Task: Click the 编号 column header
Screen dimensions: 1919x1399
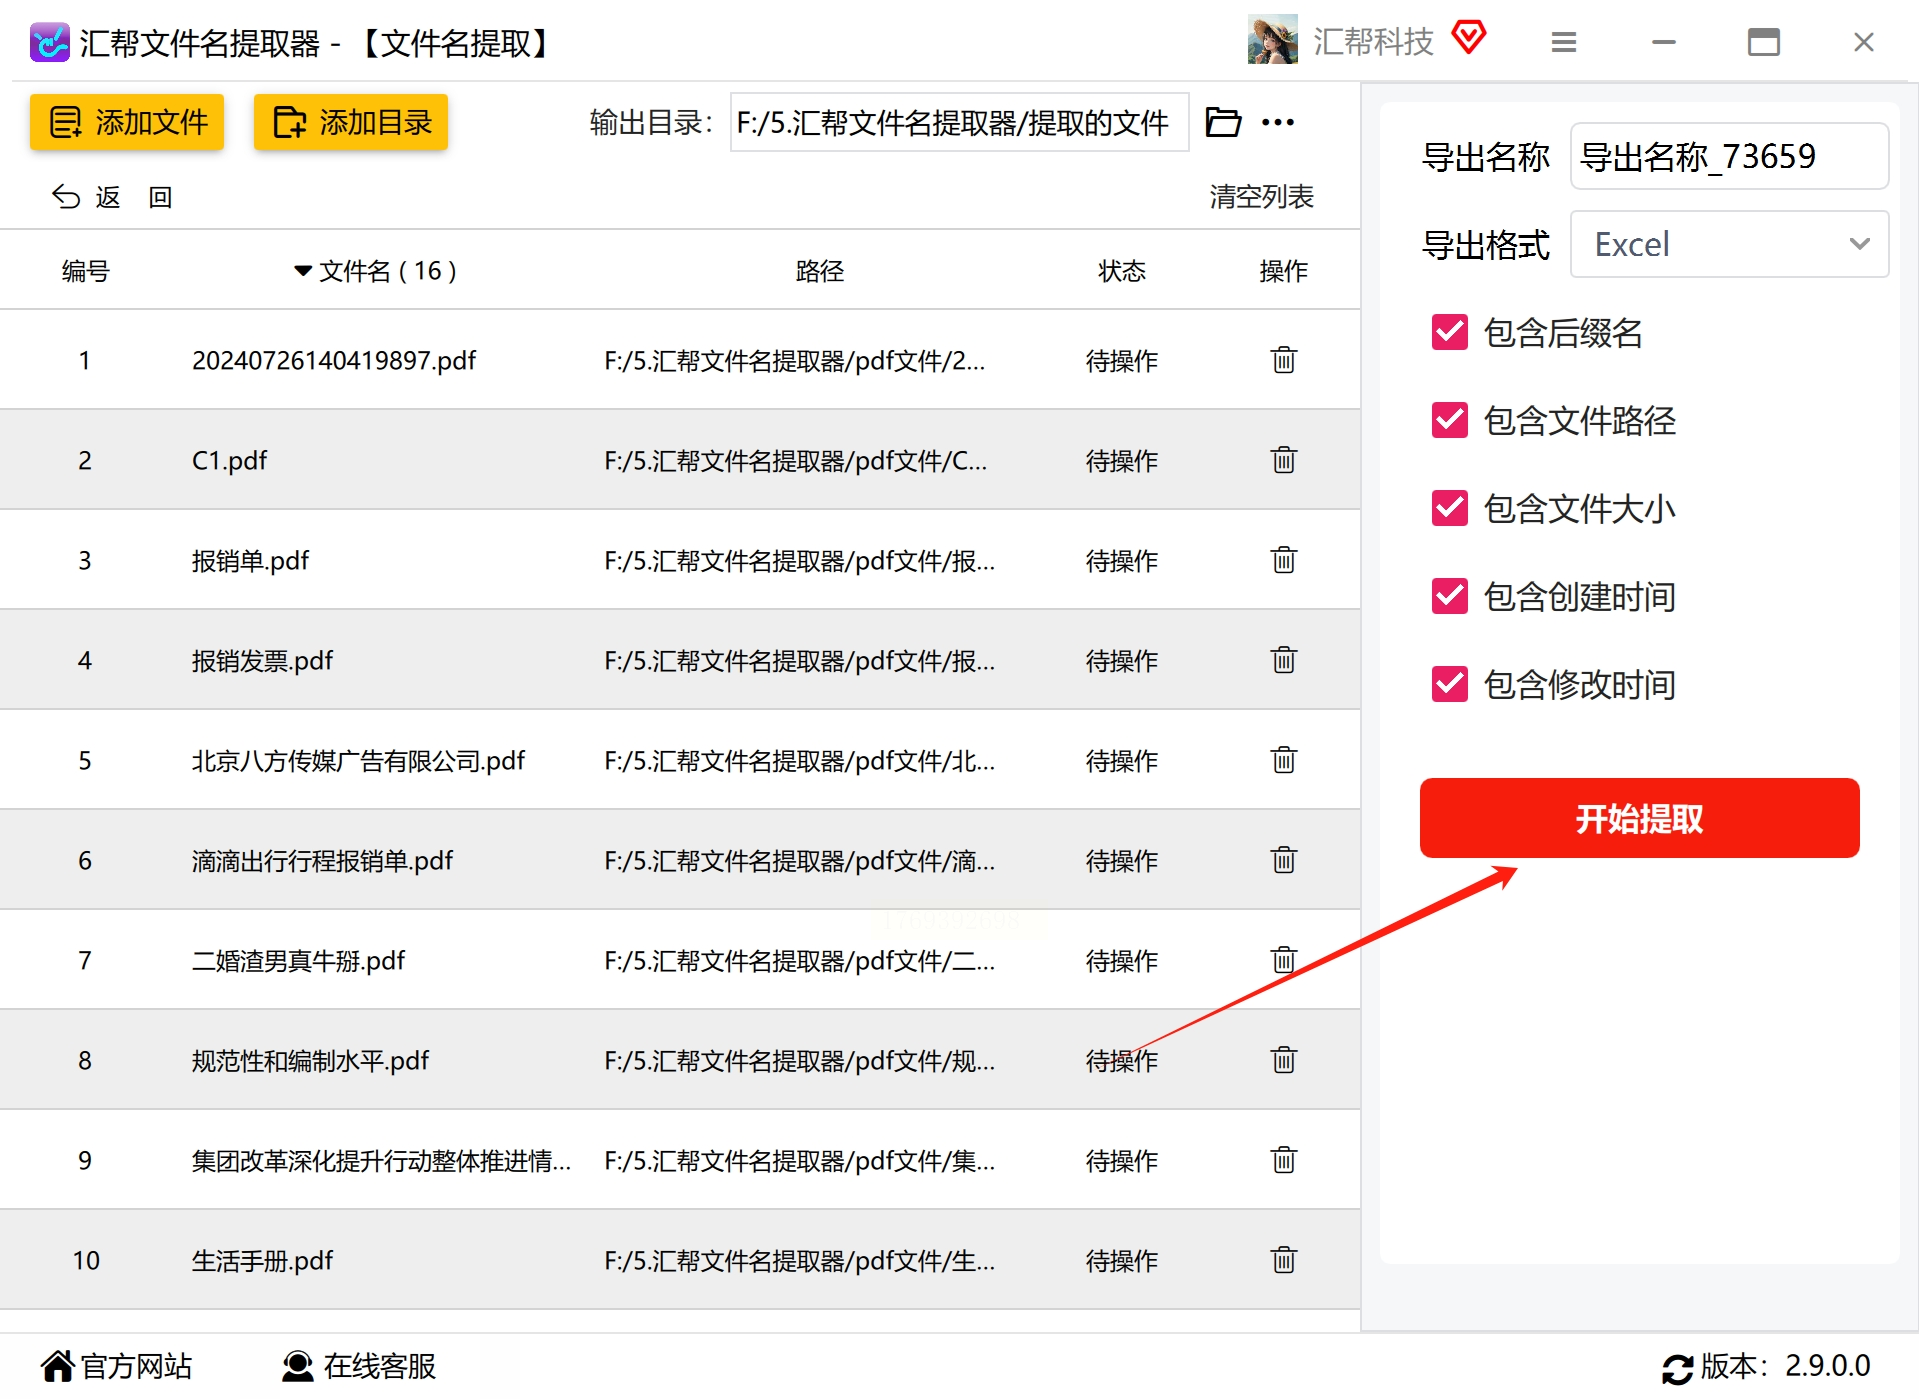Action: 85,271
